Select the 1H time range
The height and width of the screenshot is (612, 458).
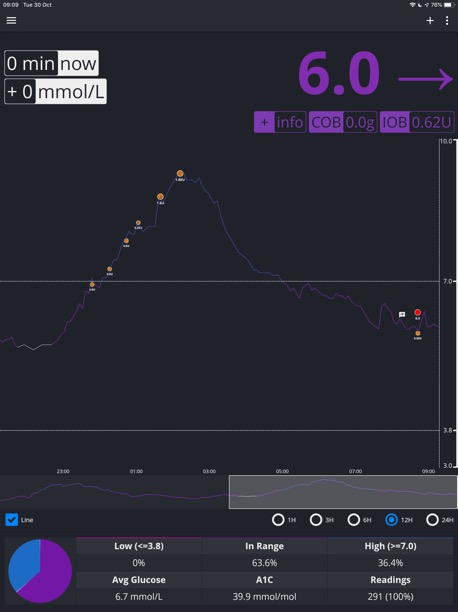278,520
